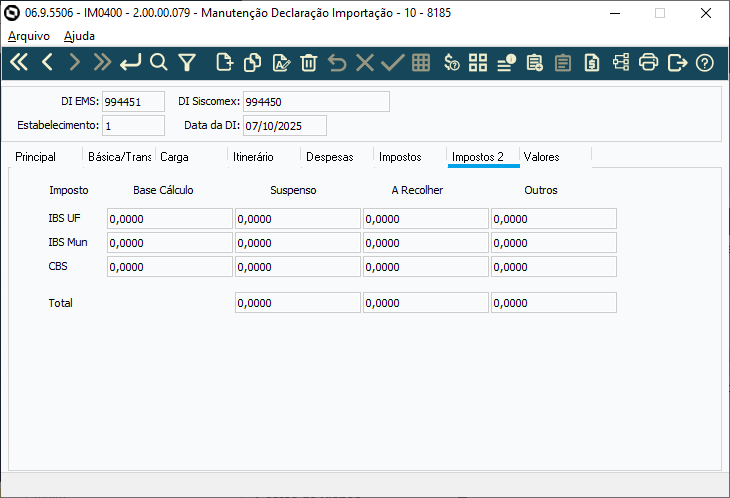The height and width of the screenshot is (498, 730).
Task: Click the exit door icon in toolbar
Action: pos(677,62)
